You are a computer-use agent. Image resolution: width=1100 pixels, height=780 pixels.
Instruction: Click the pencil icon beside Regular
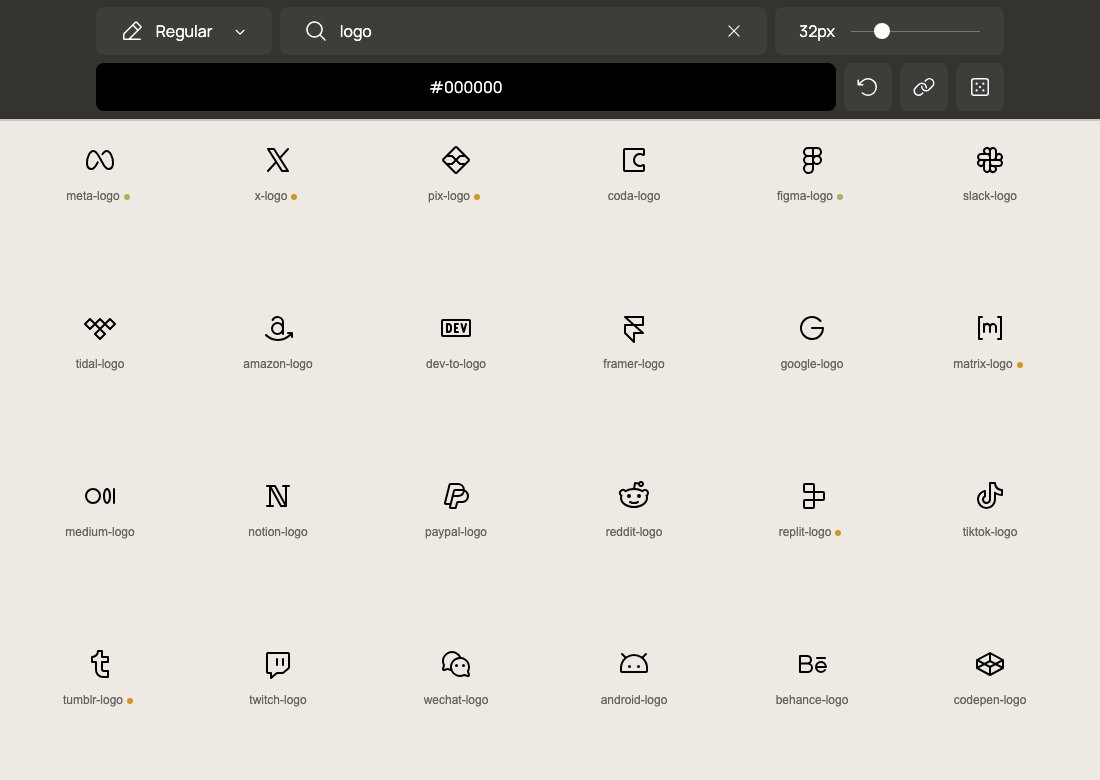click(x=133, y=31)
